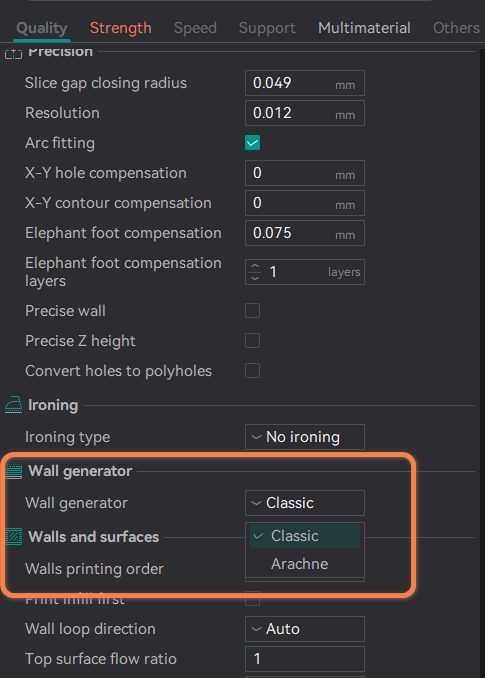Click the Wall generator section icon
The image size is (485, 678).
pyautogui.click(x=13, y=471)
